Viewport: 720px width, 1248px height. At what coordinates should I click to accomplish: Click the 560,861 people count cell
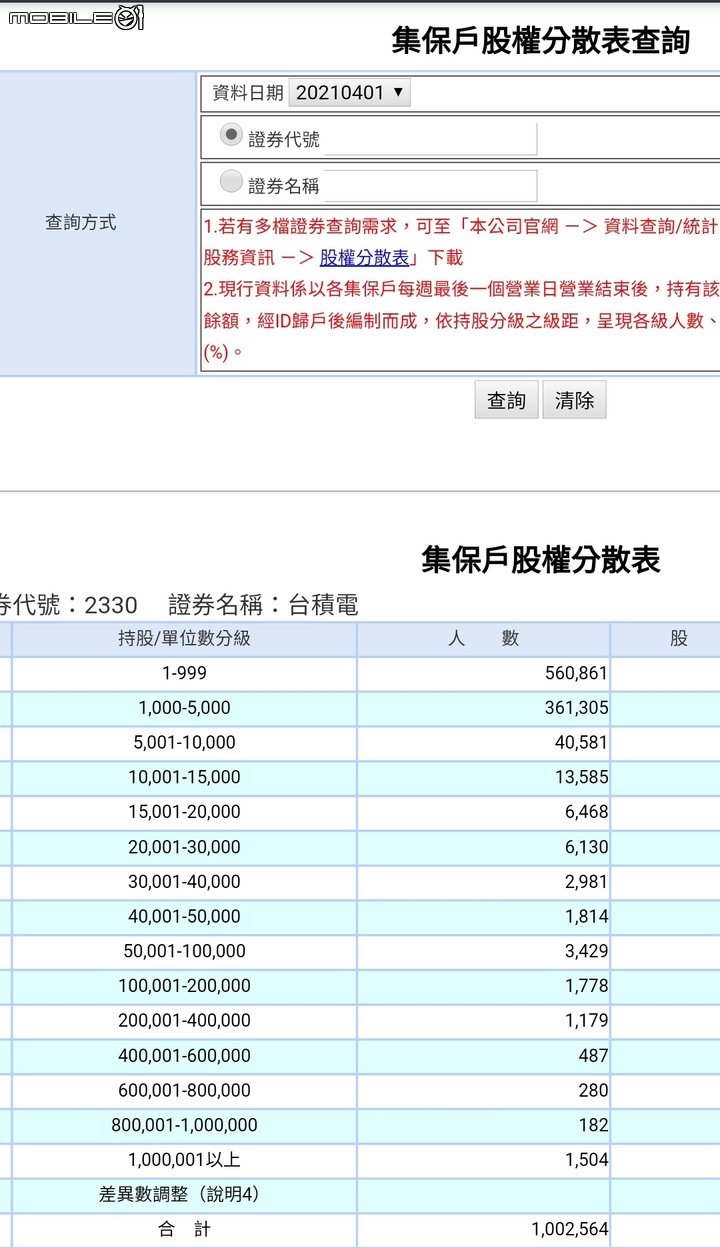click(x=483, y=674)
